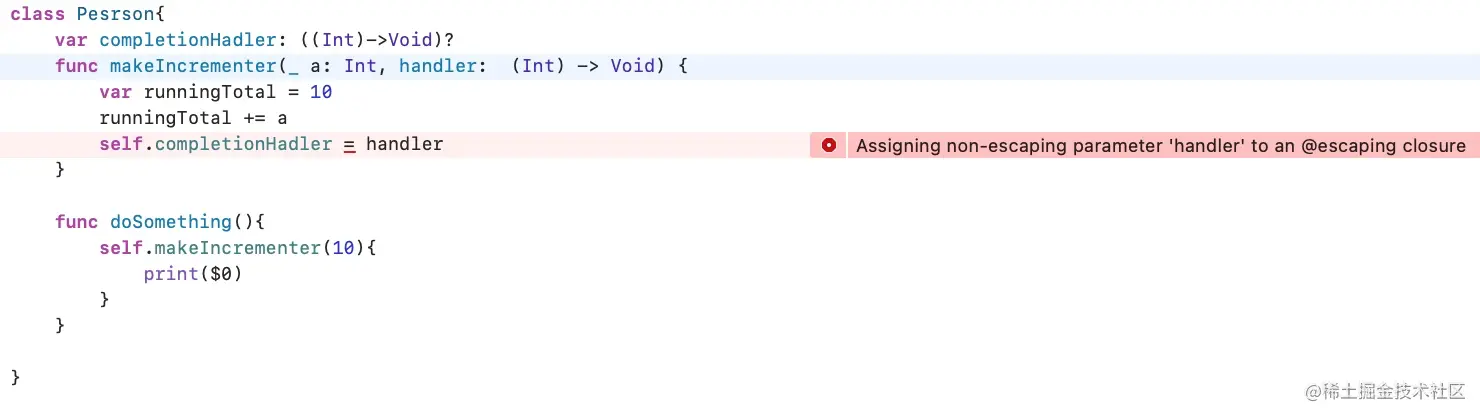Click the print($0) statement
Viewport: 1480px width, 416px height.
click(x=193, y=275)
